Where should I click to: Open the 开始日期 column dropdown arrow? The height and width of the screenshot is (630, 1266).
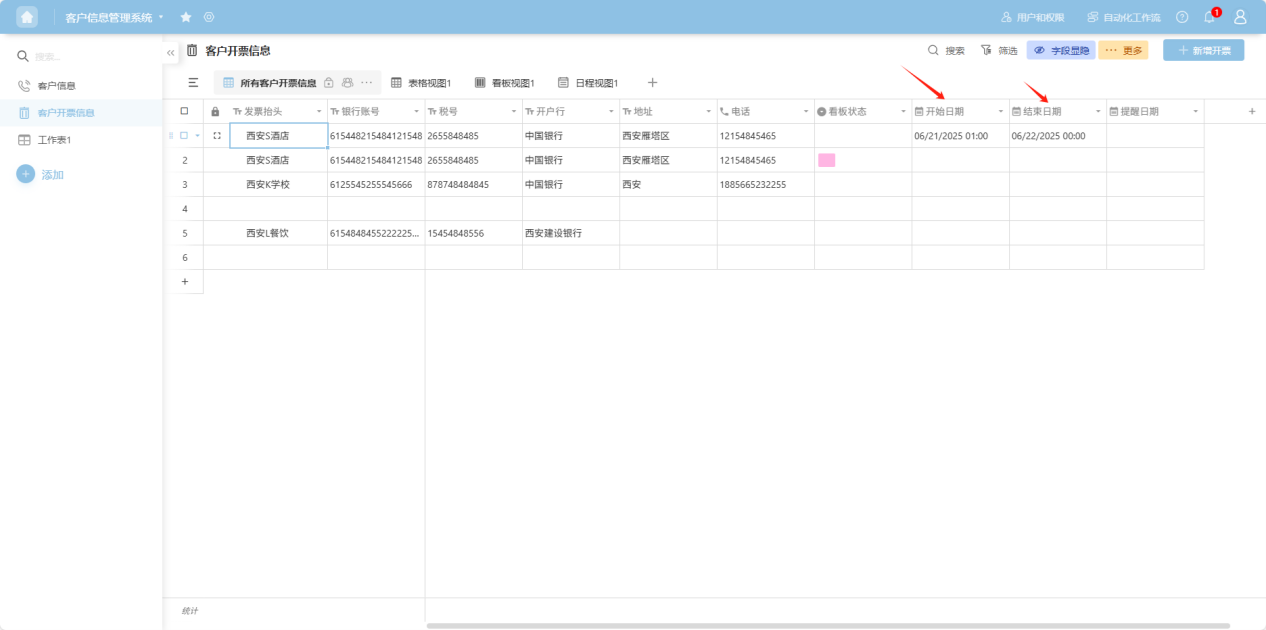point(1000,112)
